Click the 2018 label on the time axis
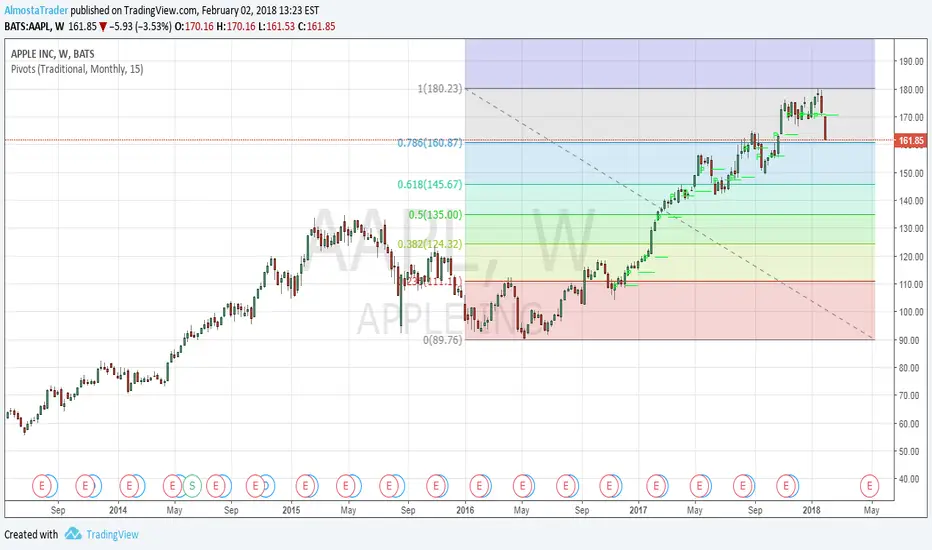The height and width of the screenshot is (550, 932). [x=811, y=510]
